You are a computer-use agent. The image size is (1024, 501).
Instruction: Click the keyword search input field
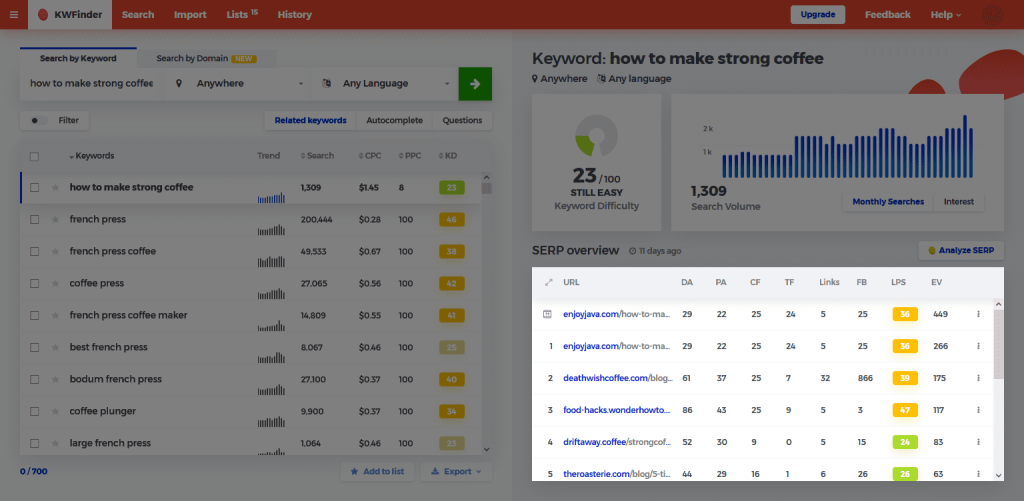pos(92,84)
